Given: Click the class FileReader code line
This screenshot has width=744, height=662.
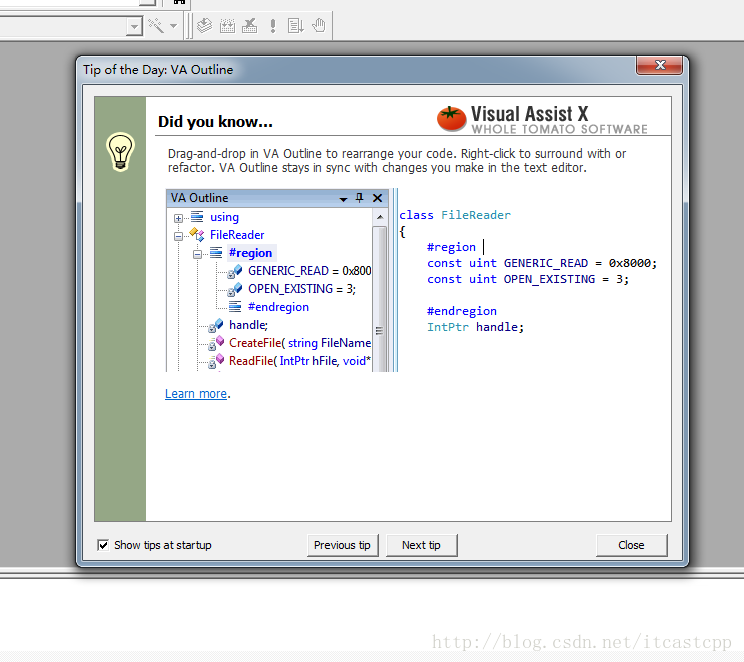Looking at the screenshot, I should tap(455, 215).
